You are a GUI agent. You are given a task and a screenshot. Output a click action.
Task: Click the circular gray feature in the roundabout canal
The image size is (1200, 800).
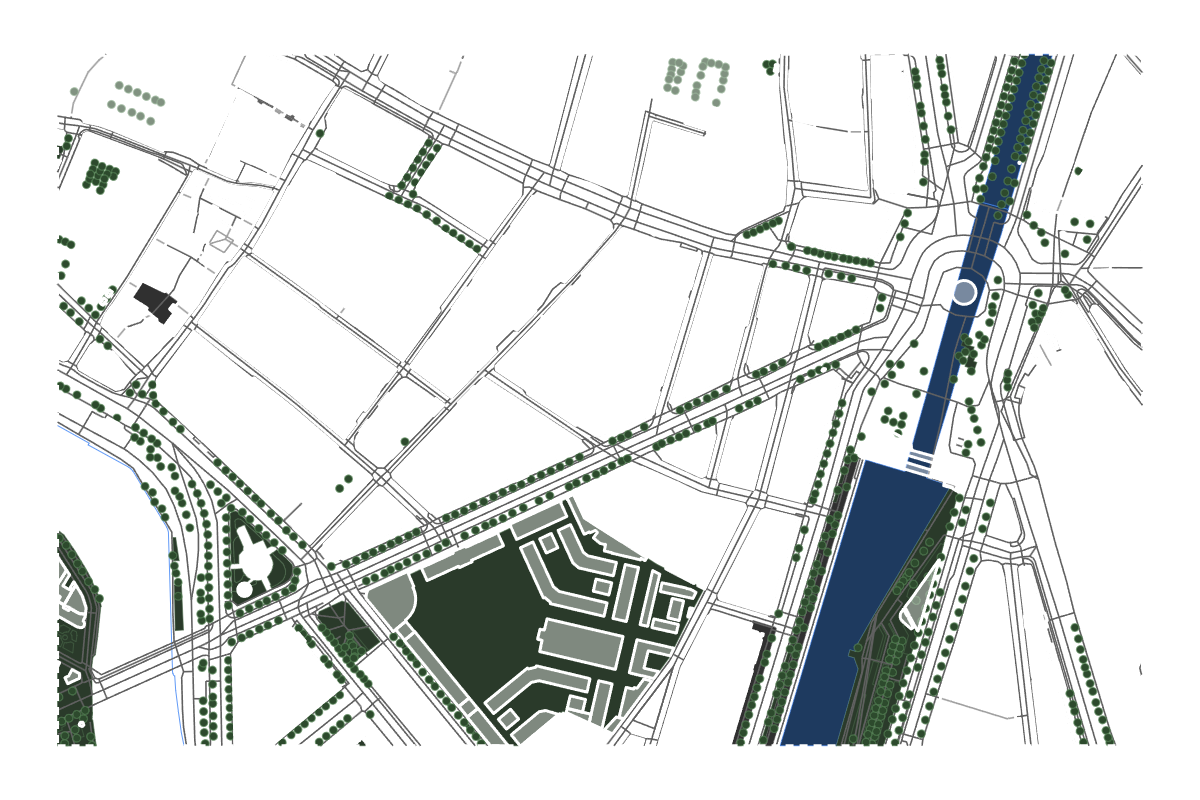tap(964, 292)
